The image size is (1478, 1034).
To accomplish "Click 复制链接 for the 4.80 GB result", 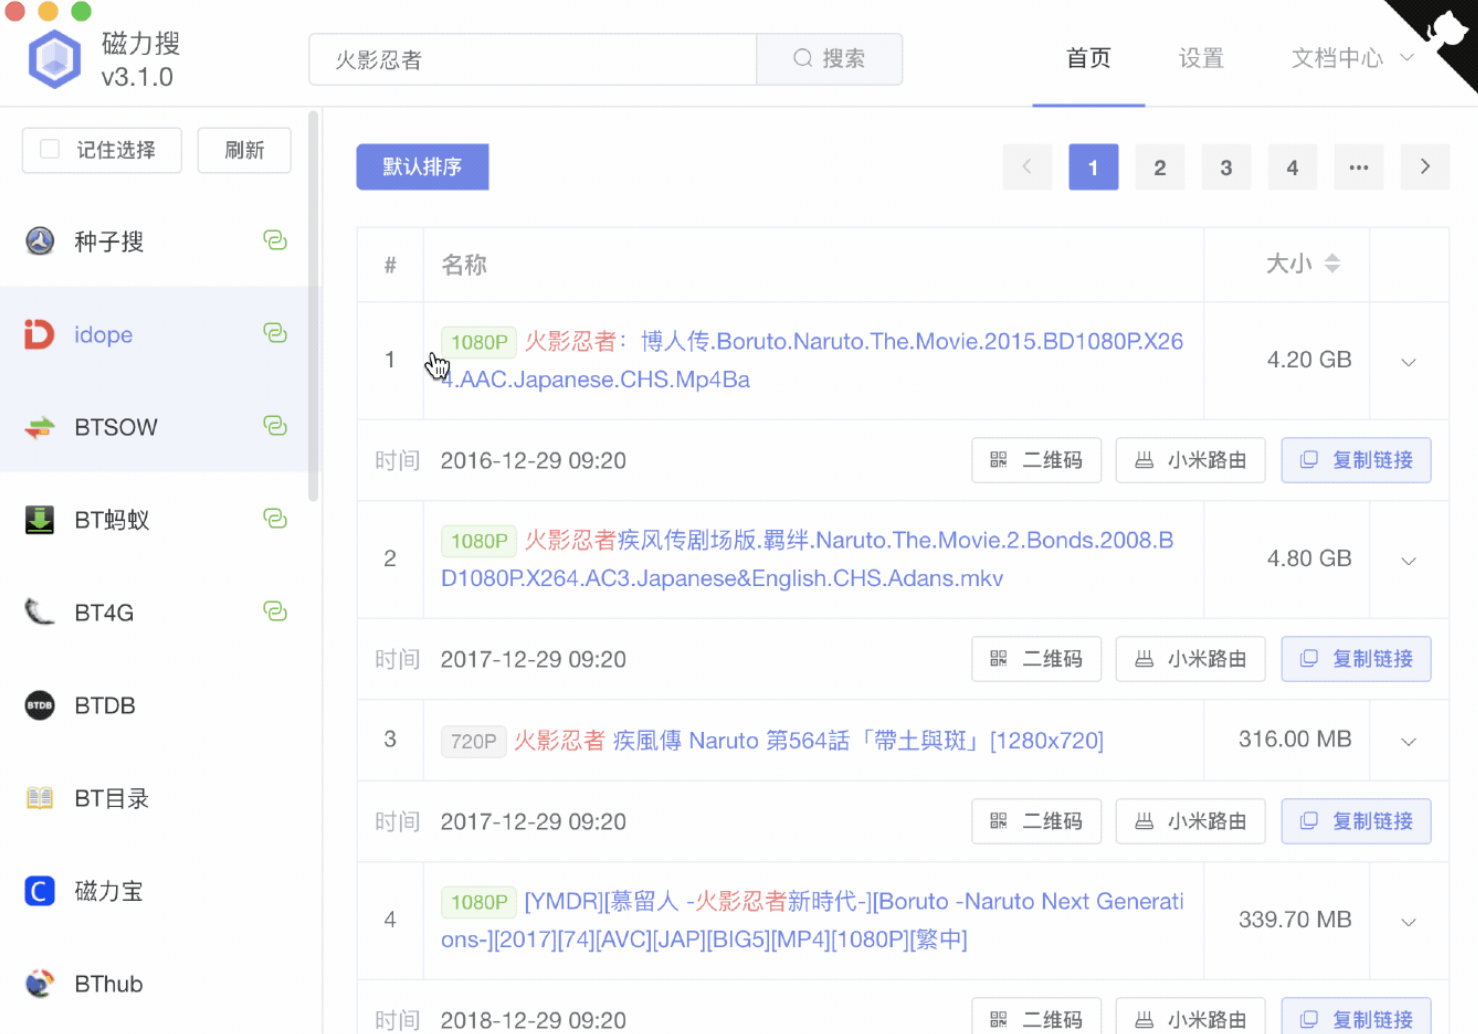I will (1356, 659).
